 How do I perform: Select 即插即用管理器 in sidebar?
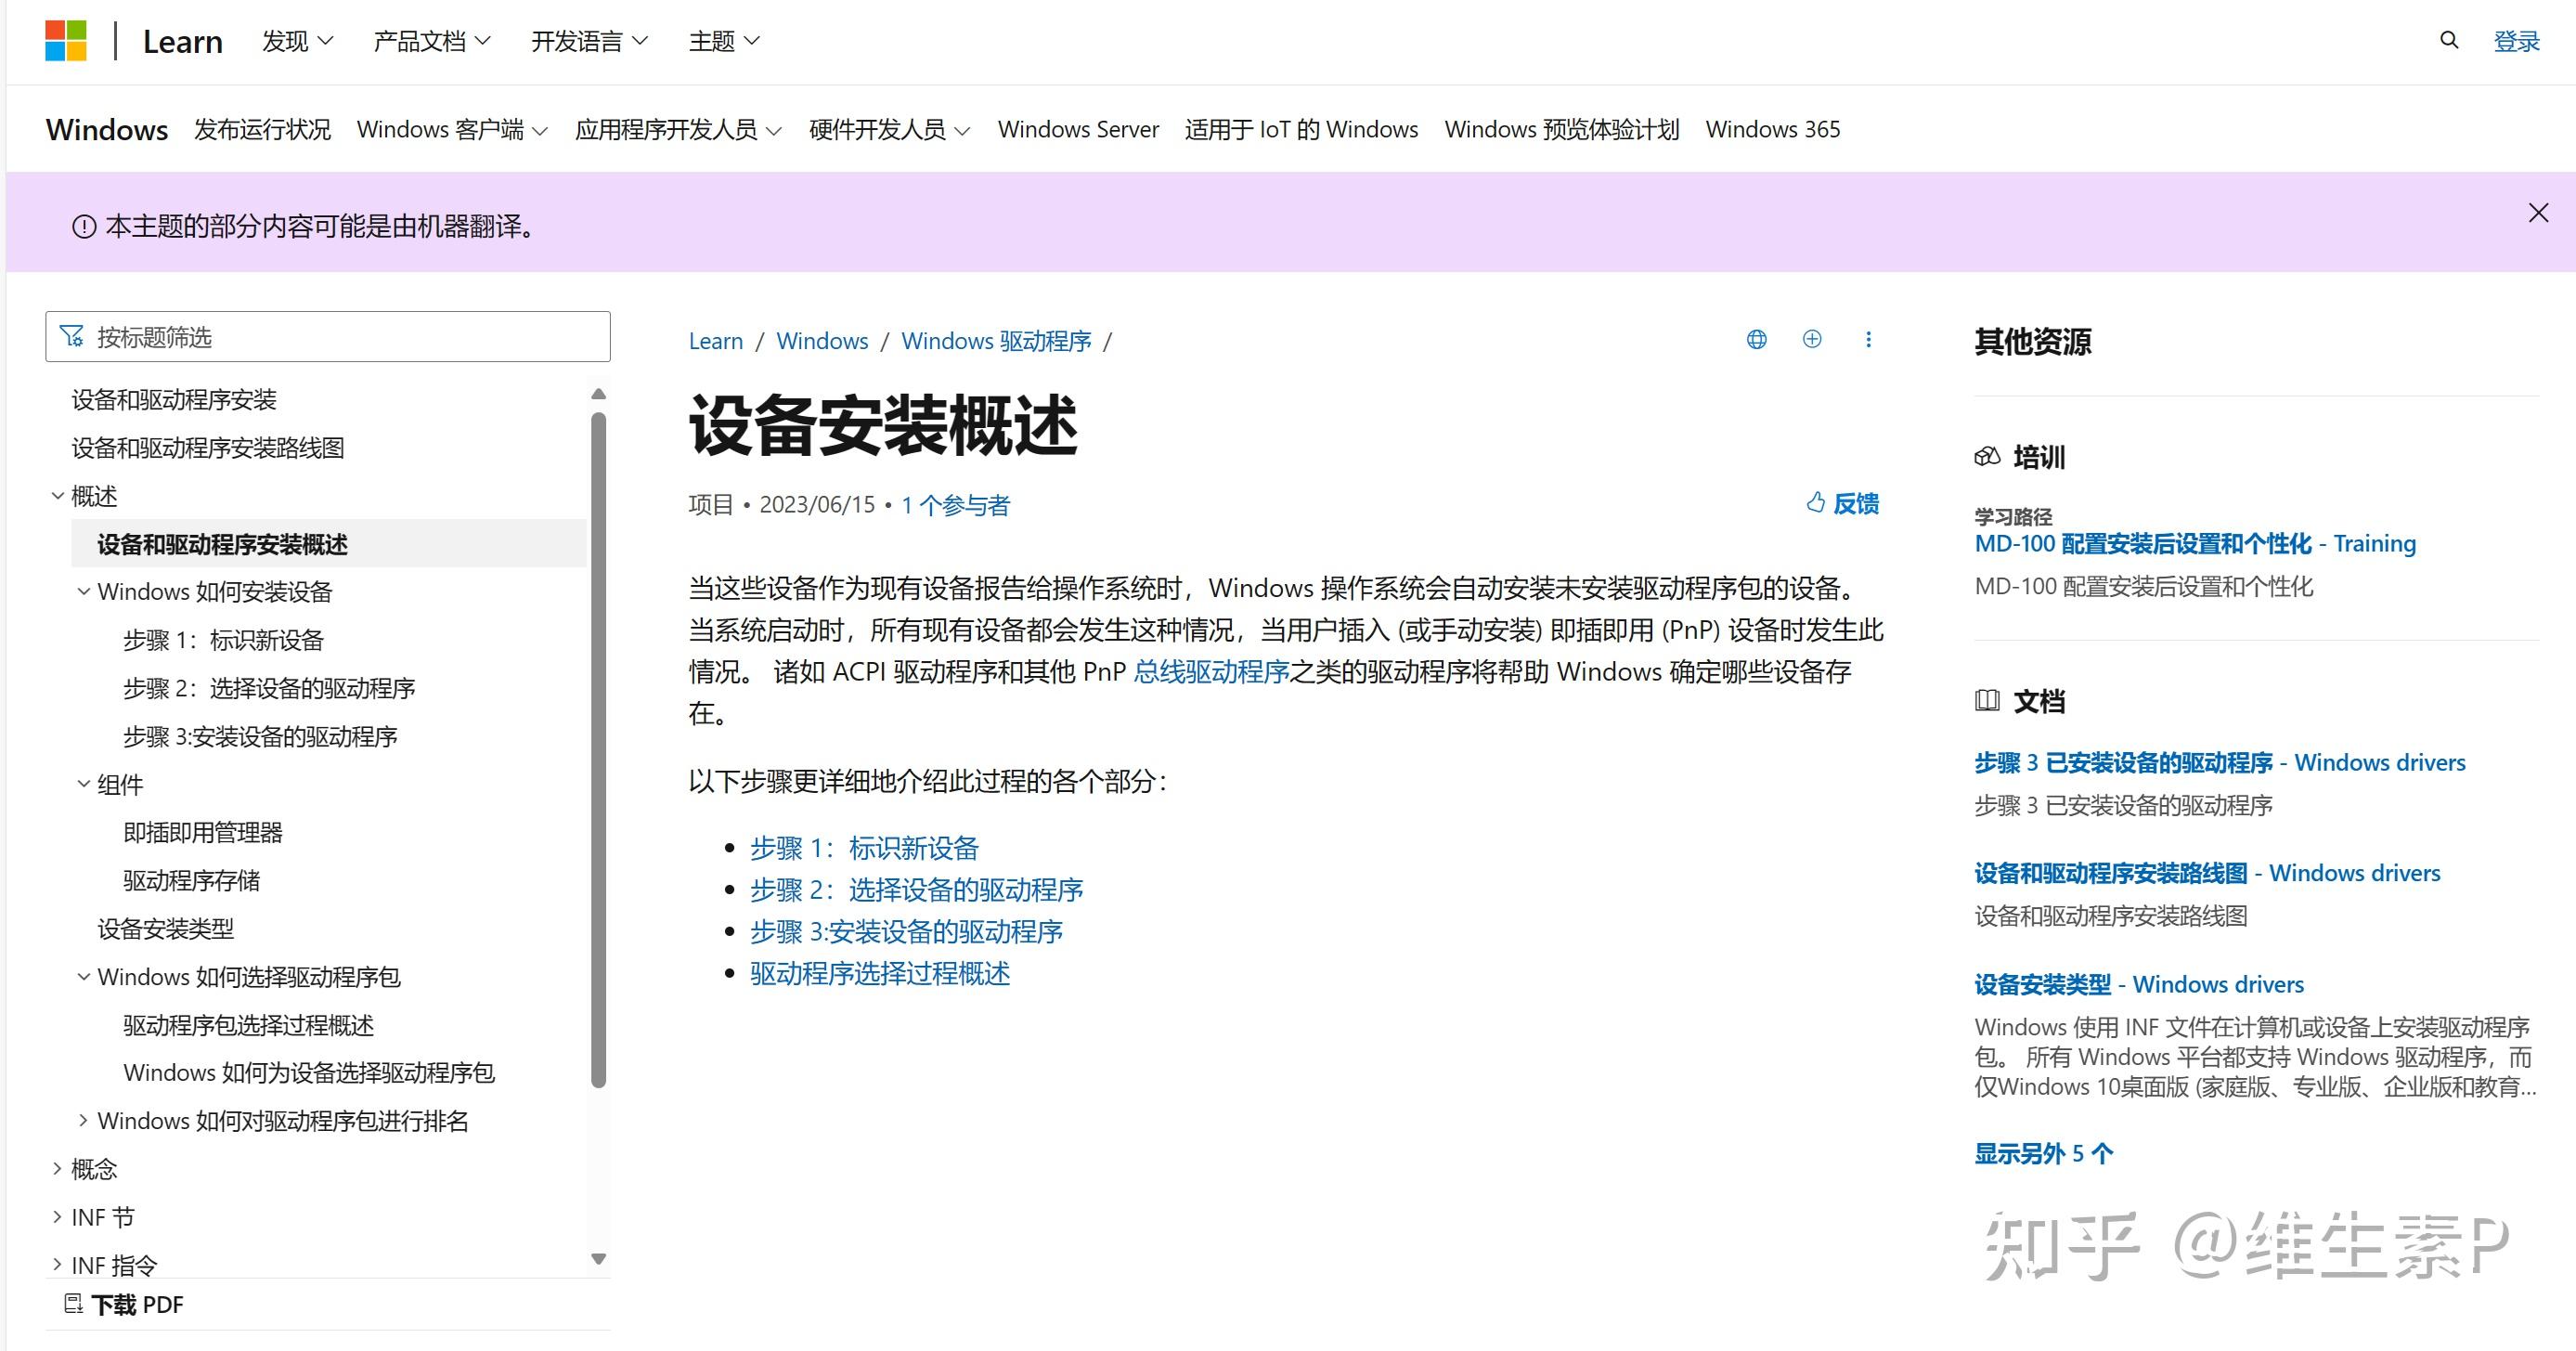click(203, 833)
